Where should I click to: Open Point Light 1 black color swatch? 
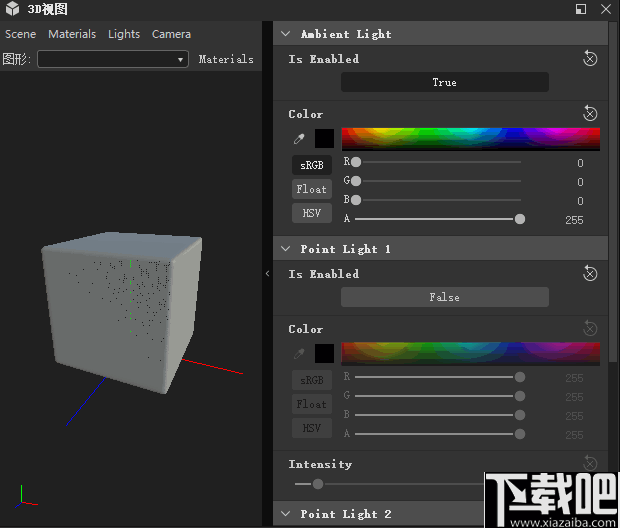[x=324, y=353]
